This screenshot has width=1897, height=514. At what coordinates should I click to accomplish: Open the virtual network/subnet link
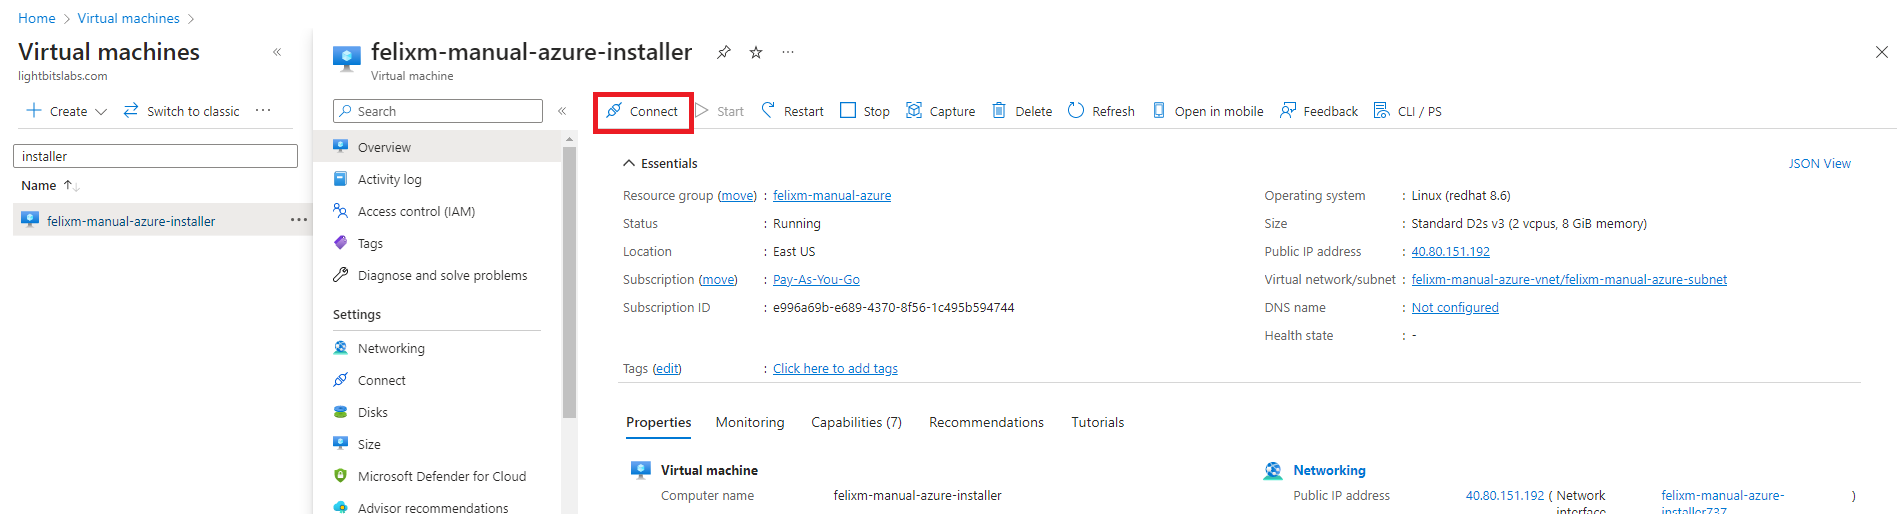pyautogui.click(x=1569, y=279)
